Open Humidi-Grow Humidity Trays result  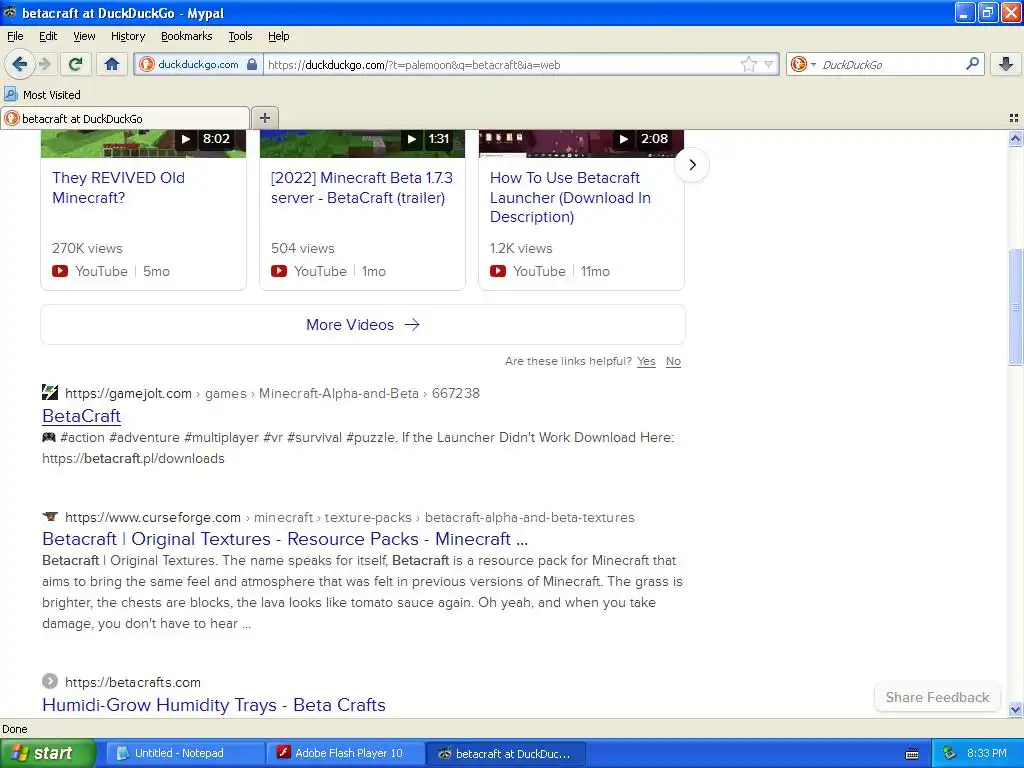pos(214,705)
